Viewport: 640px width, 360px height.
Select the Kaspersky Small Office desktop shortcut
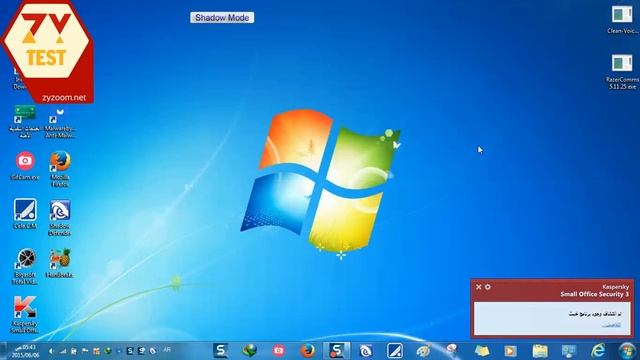25,315
